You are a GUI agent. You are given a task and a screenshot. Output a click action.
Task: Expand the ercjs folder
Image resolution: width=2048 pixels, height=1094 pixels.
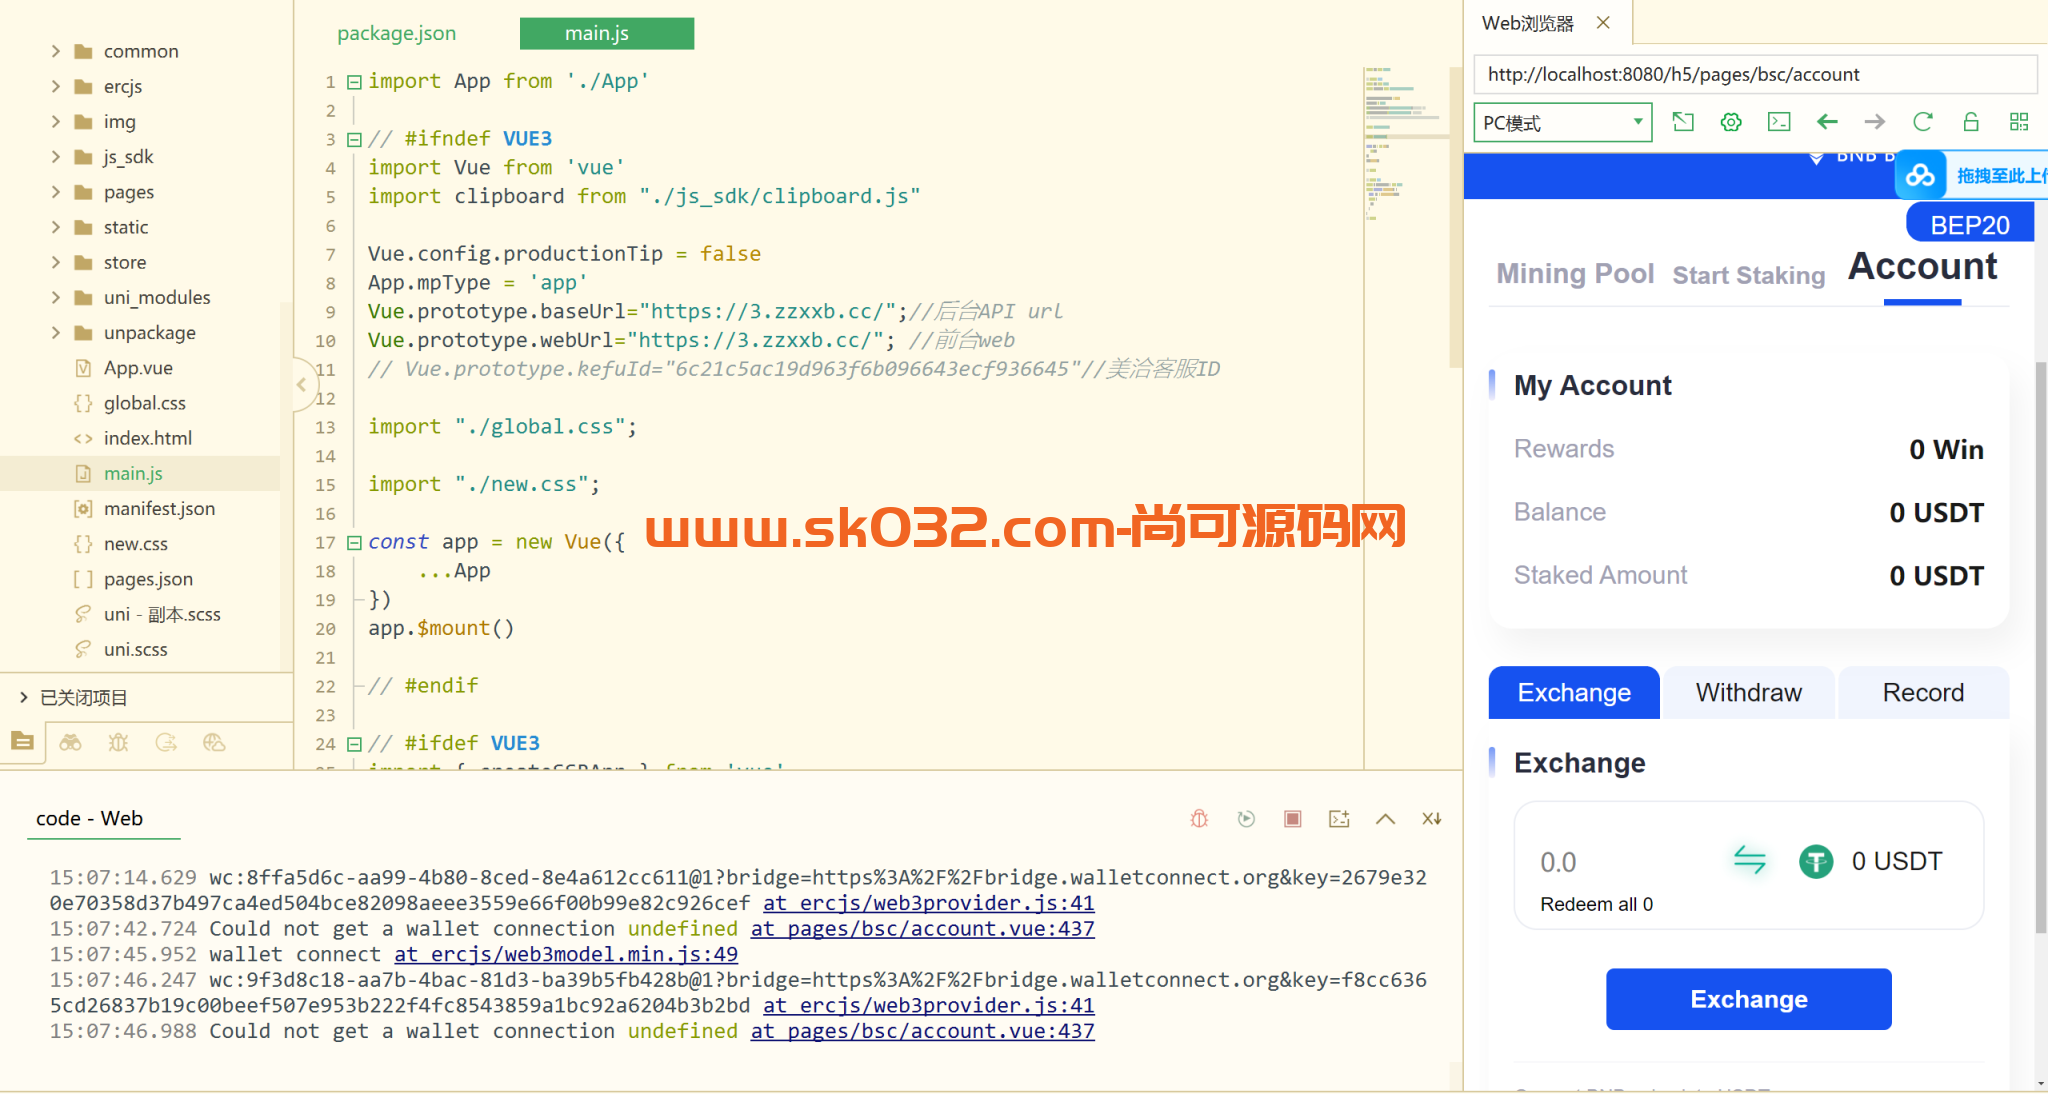(56, 86)
